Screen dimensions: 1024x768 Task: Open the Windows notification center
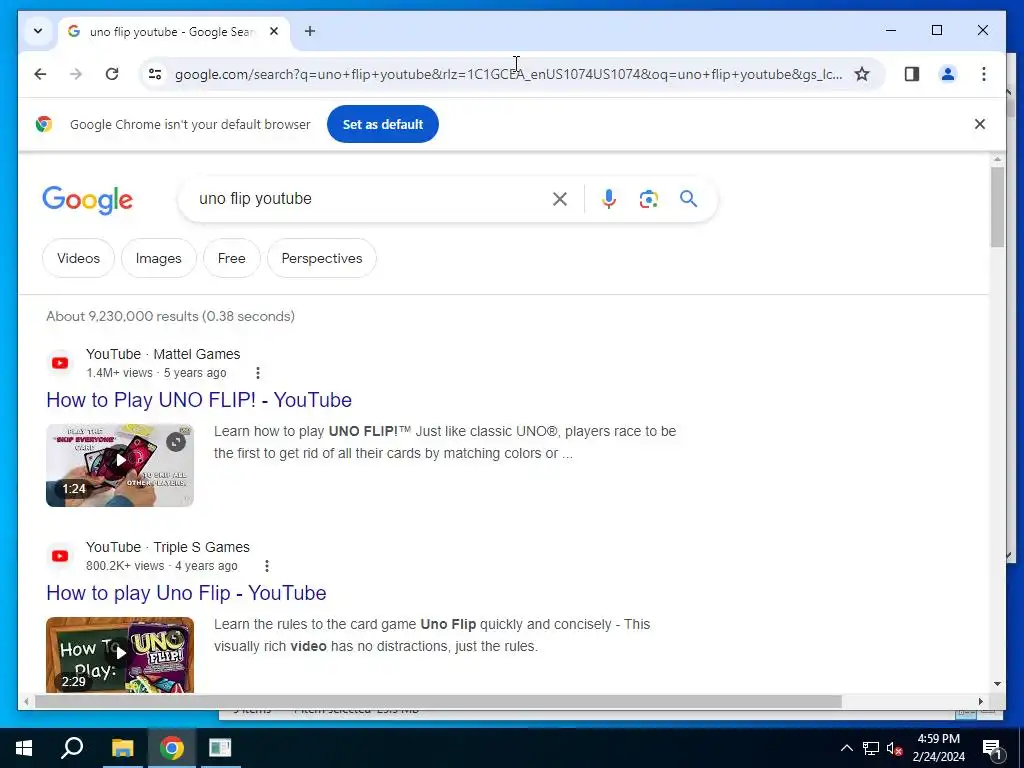click(992, 748)
